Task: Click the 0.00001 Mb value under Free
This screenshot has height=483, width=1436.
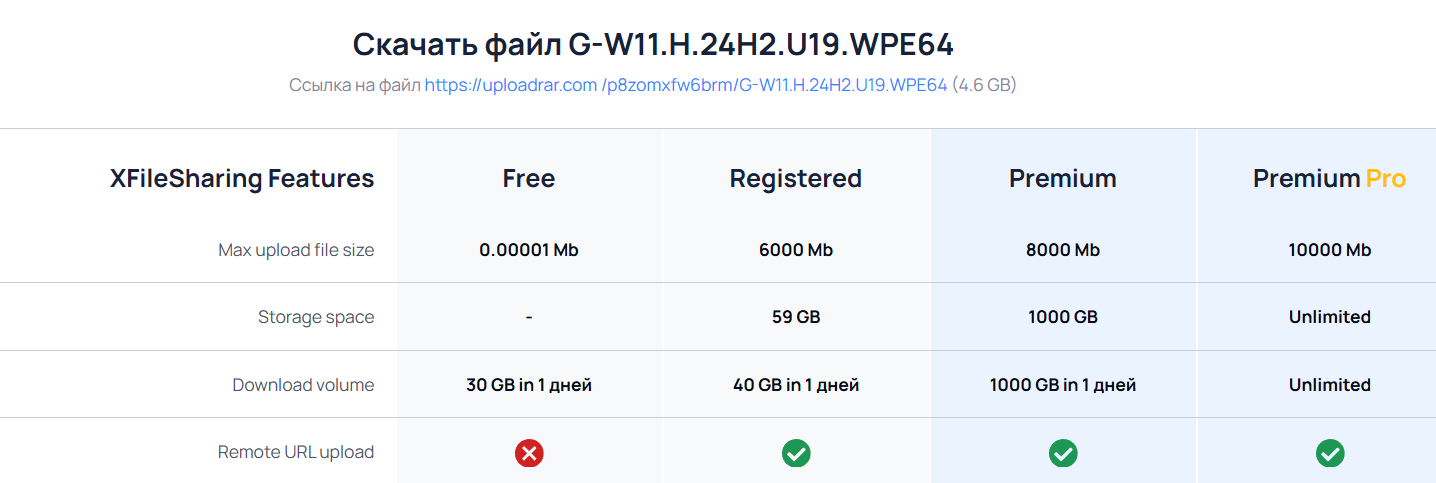Action: tap(529, 250)
